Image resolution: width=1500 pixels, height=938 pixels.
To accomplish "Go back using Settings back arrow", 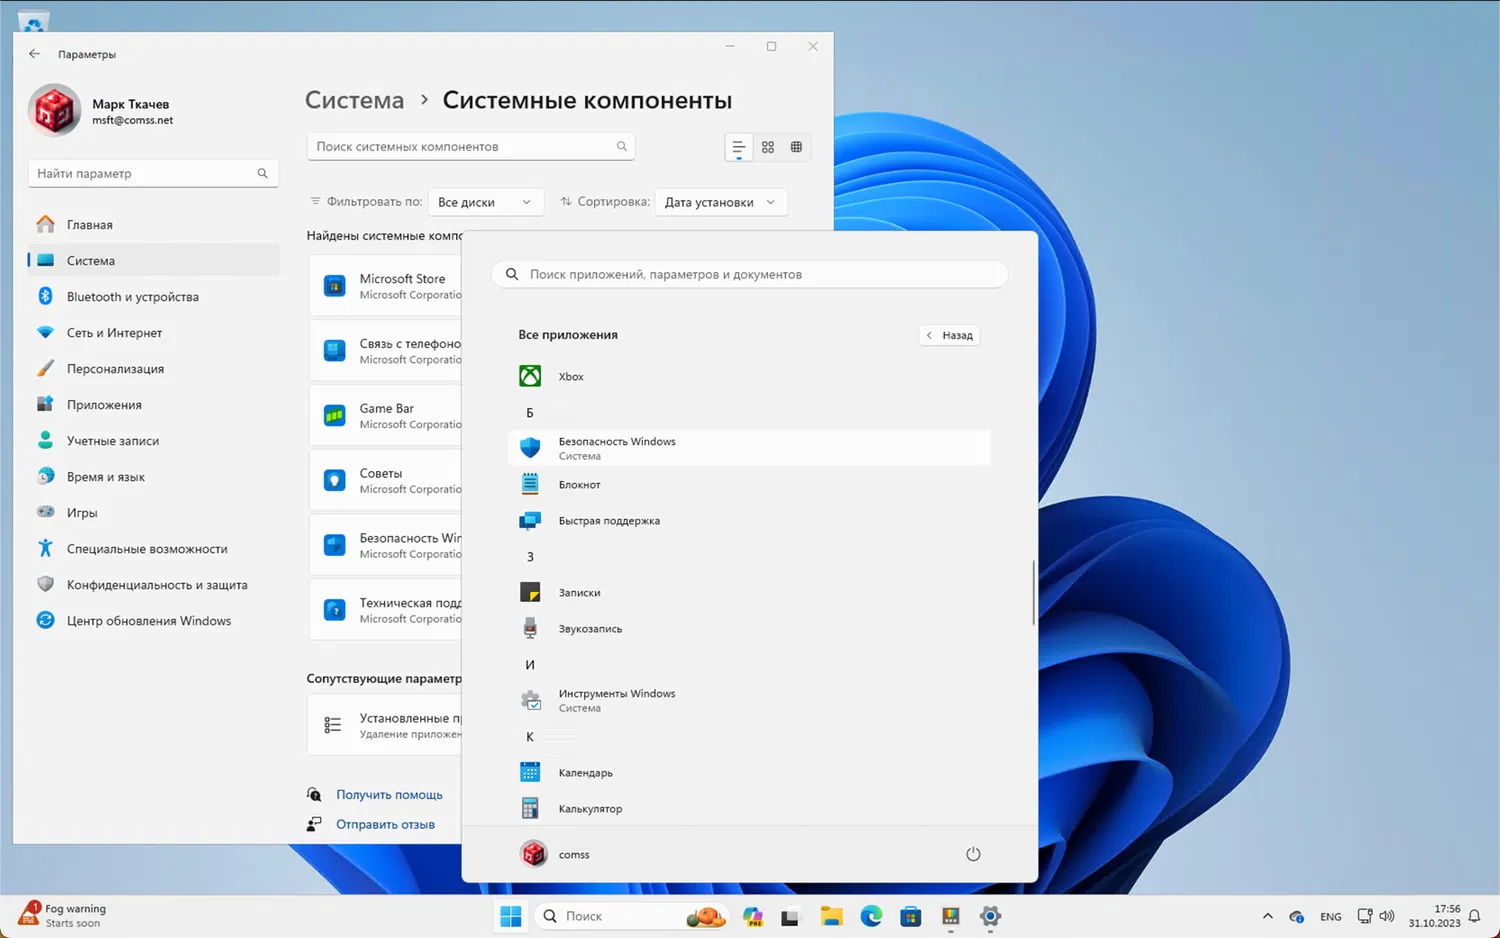I will click(x=35, y=54).
